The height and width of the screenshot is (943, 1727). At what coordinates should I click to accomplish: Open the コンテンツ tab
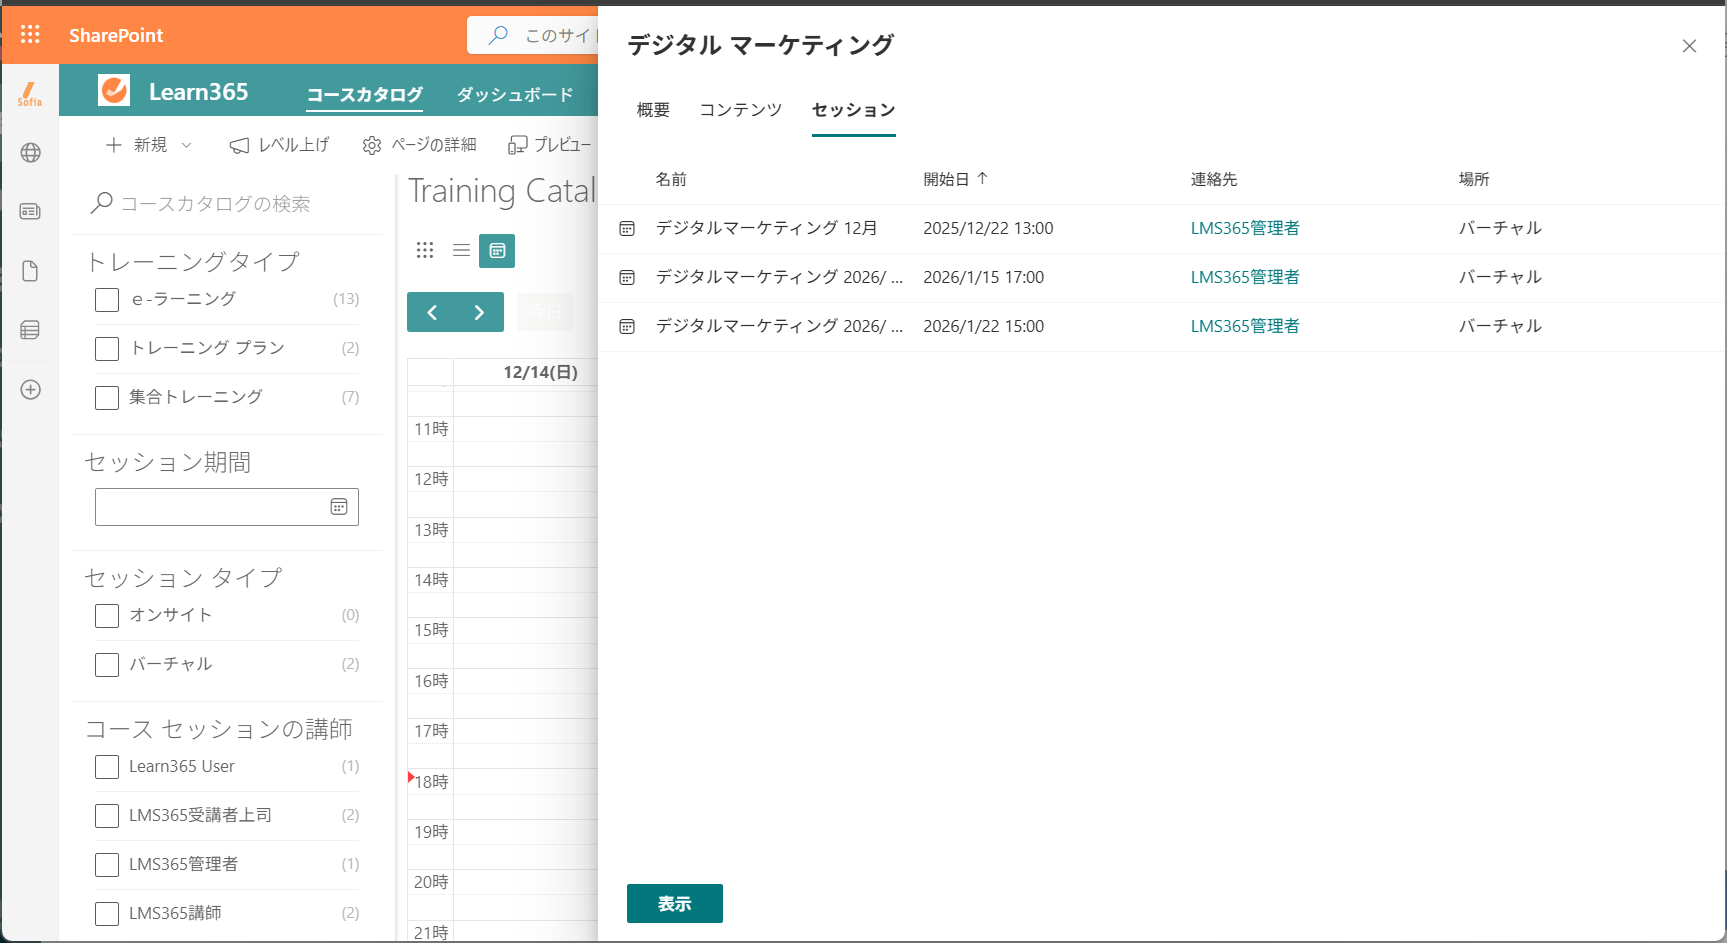pyautogui.click(x=740, y=110)
